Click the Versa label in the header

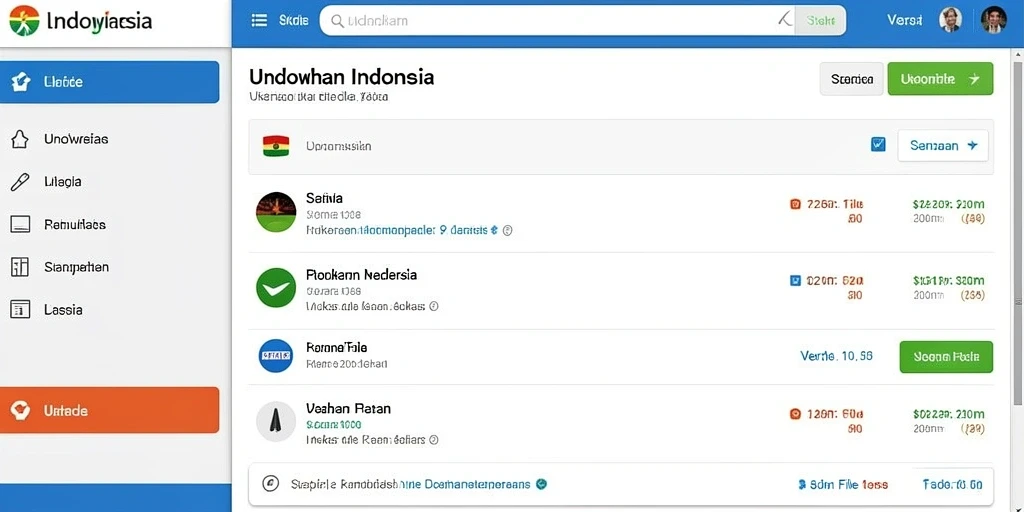pyautogui.click(x=904, y=20)
